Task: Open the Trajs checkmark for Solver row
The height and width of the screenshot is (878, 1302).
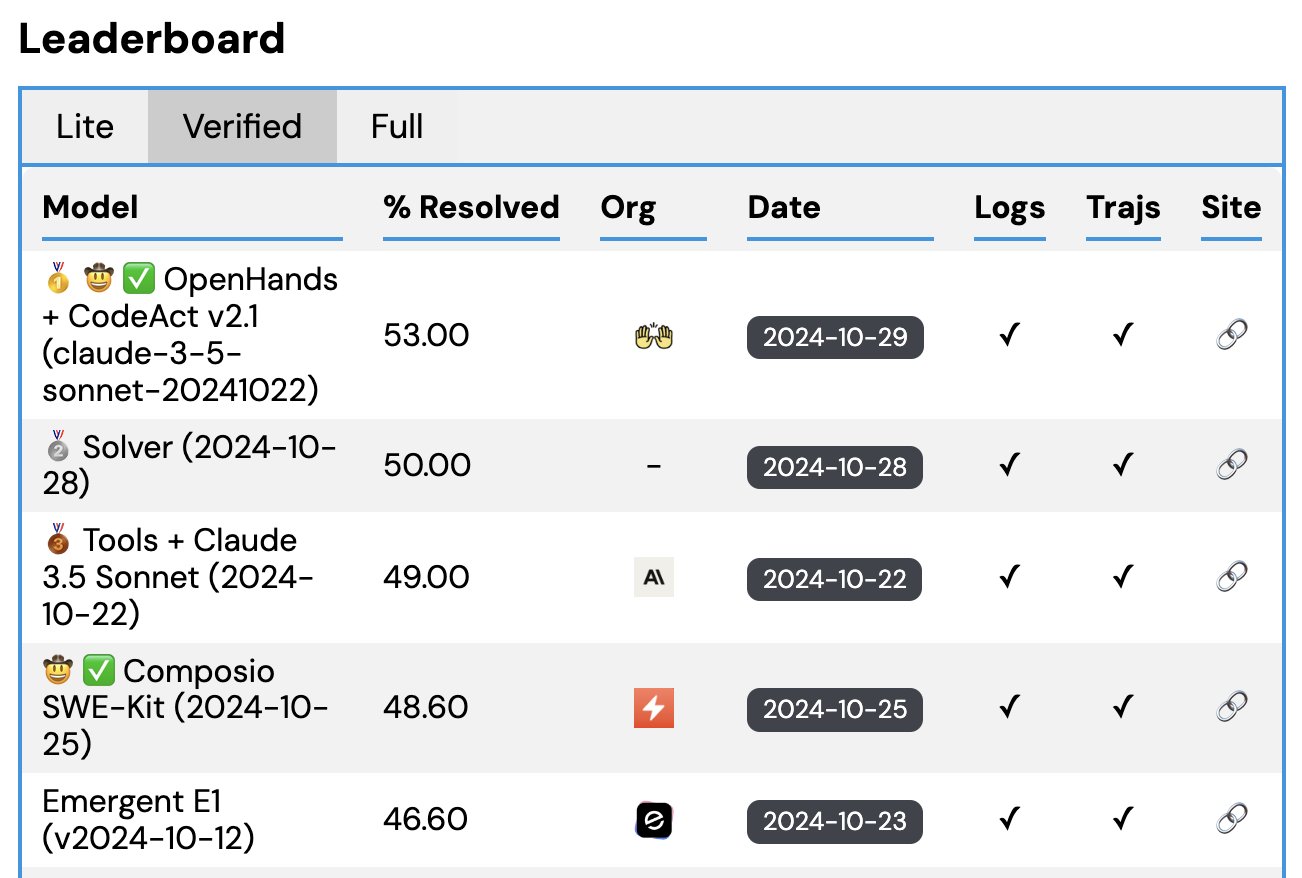Action: [1123, 465]
